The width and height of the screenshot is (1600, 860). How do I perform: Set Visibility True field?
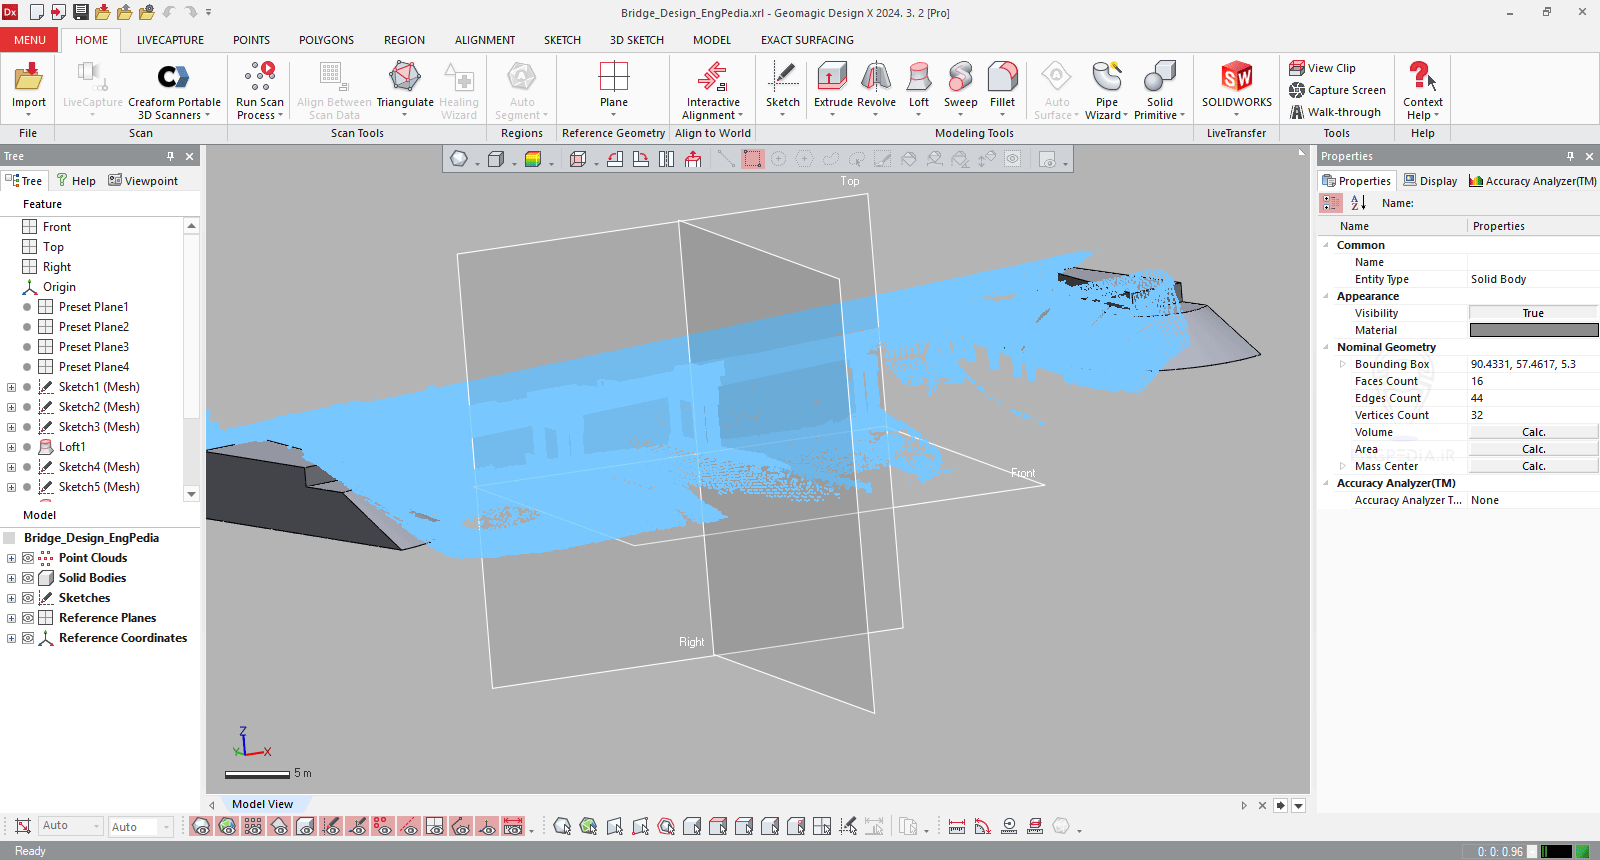pyautogui.click(x=1533, y=313)
